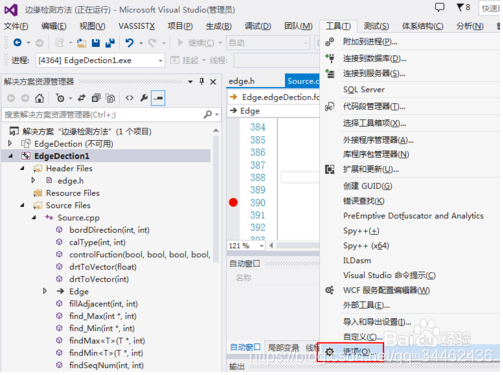The height and width of the screenshot is (375, 503).
Task: Select the Resource Files folder
Action: [x=72, y=193]
